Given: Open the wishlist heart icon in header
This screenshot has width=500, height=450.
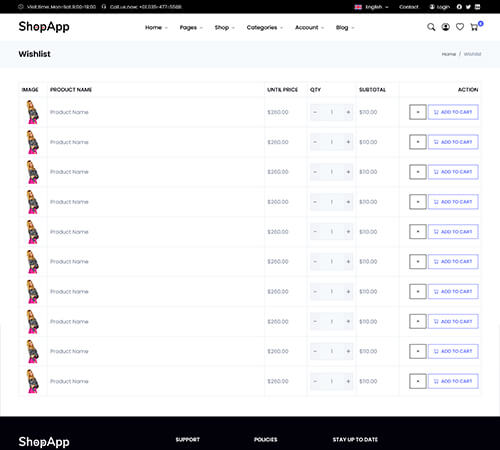Looking at the screenshot, I should point(460,27).
